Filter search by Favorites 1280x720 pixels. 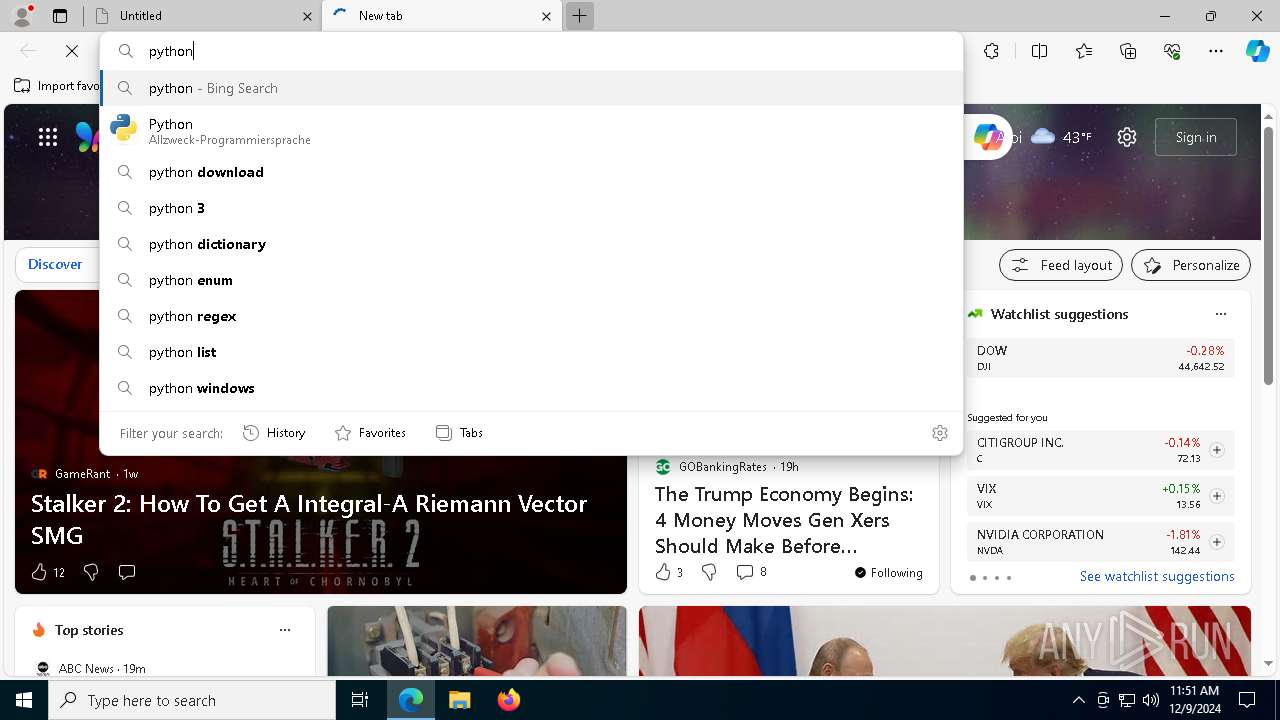[370, 433]
